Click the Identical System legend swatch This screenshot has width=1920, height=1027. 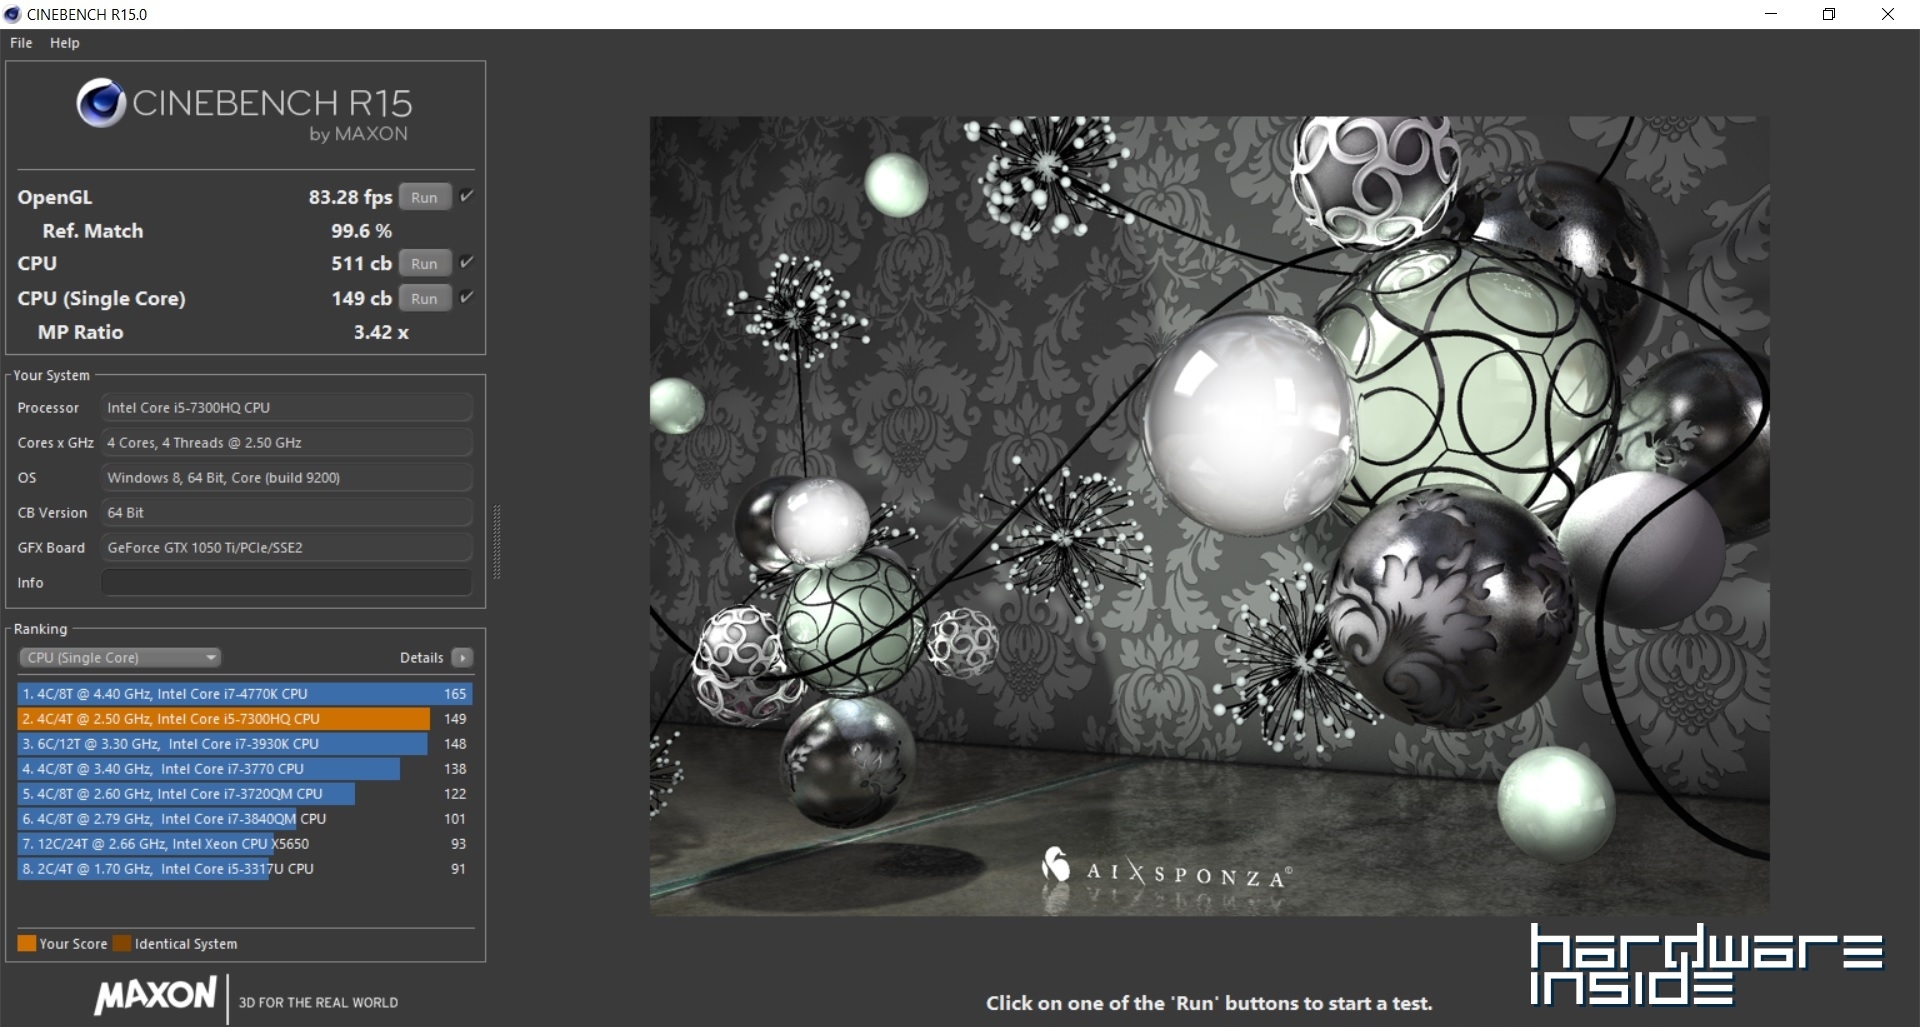[122, 943]
